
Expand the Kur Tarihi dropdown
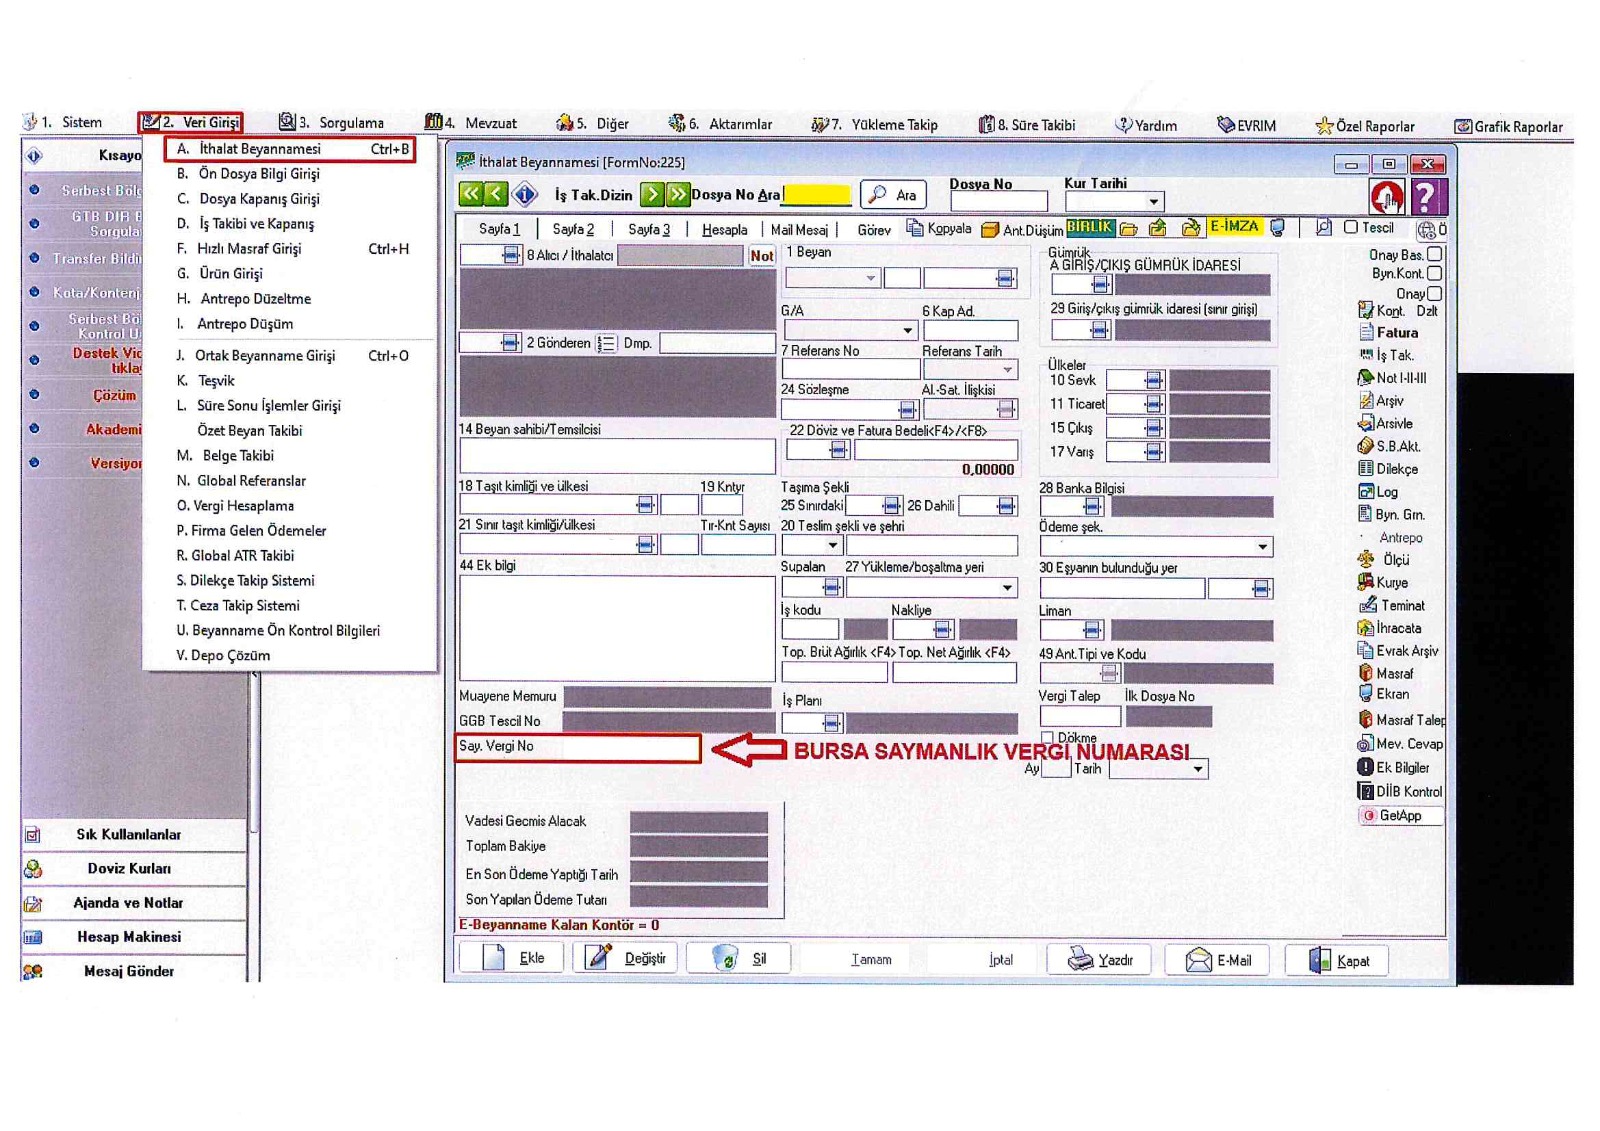click(x=1153, y=202)
